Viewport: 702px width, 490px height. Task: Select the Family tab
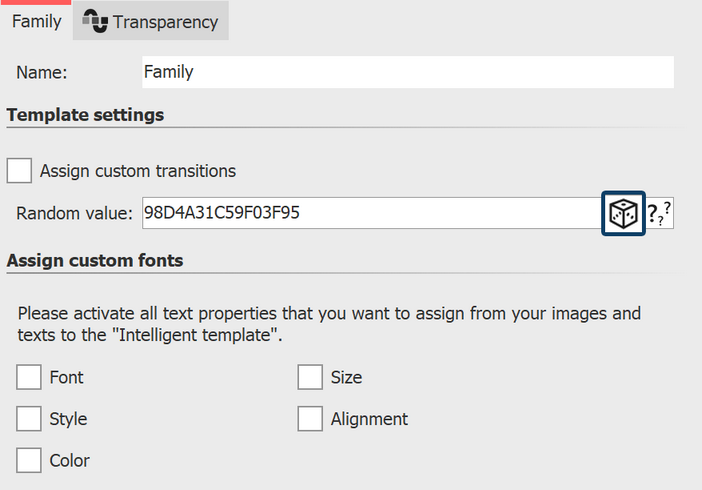(36, 22)
